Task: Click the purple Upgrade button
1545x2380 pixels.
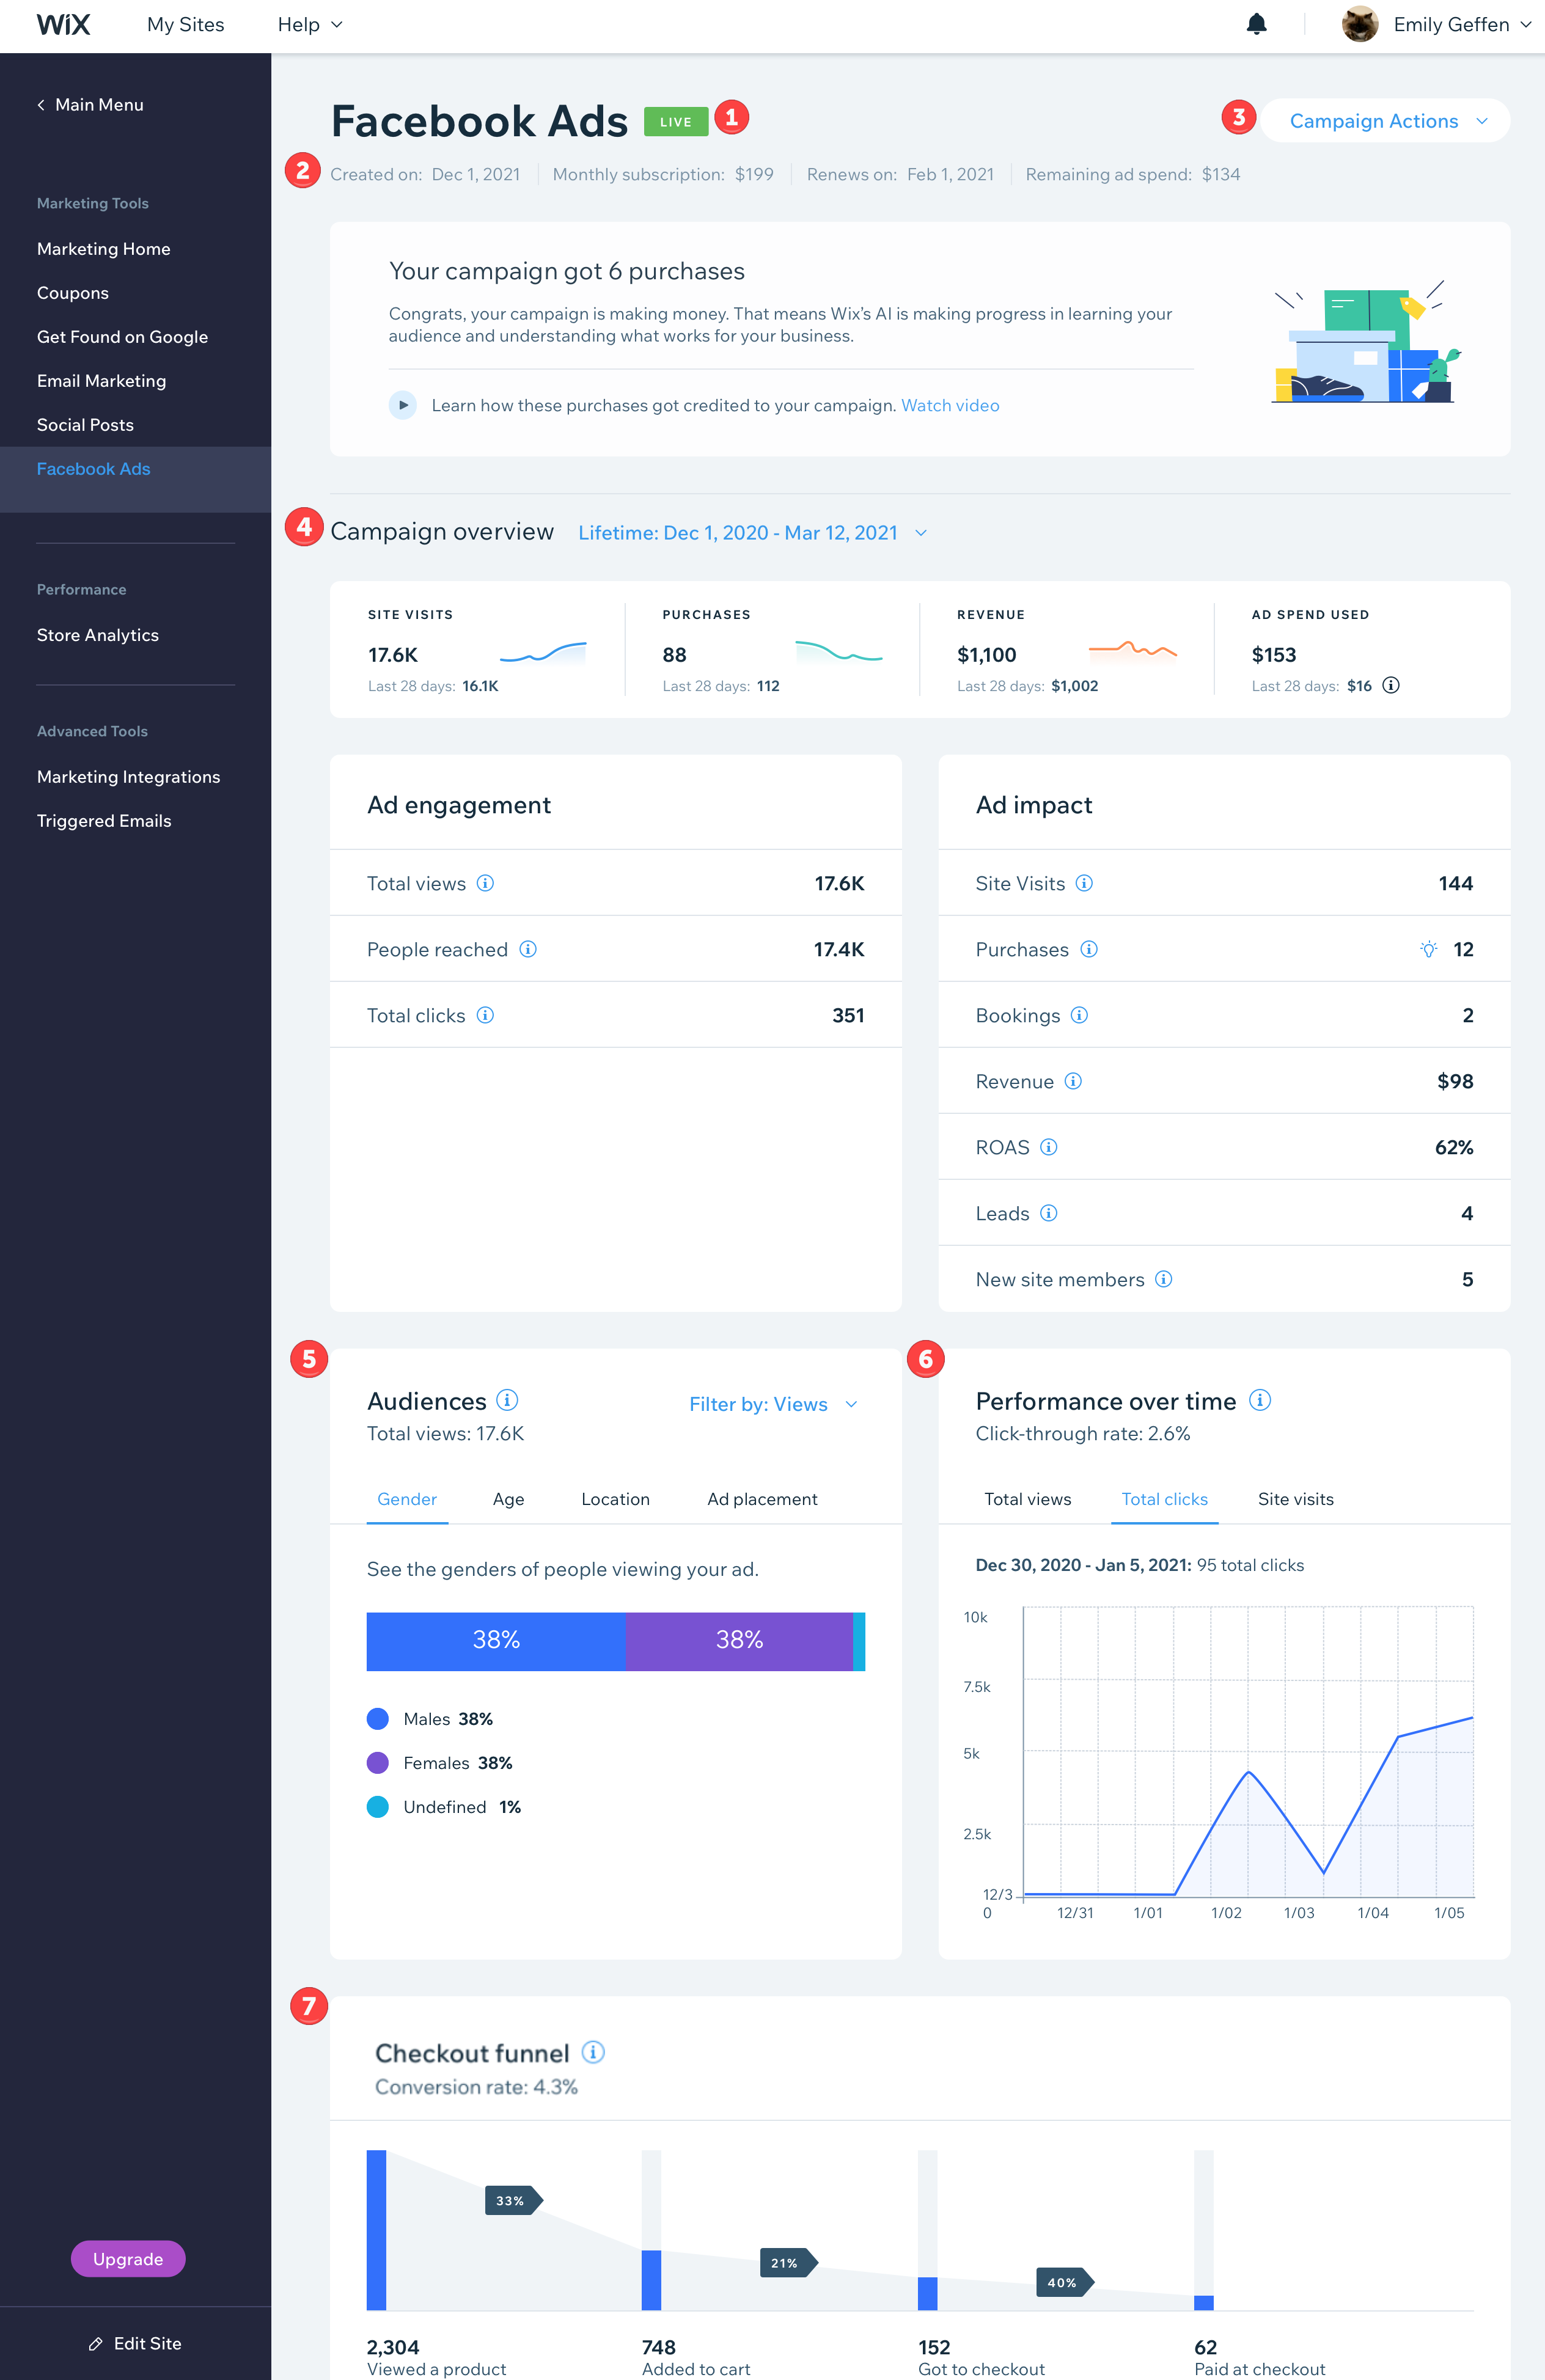Action: (128, 2259)
